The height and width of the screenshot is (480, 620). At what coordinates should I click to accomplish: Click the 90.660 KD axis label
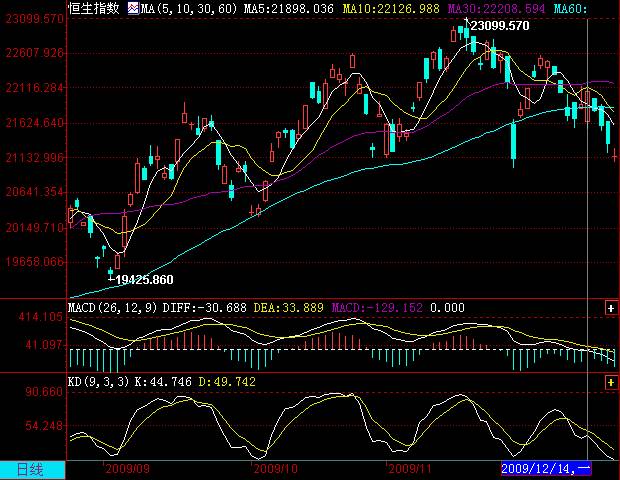tap(43, 392)
